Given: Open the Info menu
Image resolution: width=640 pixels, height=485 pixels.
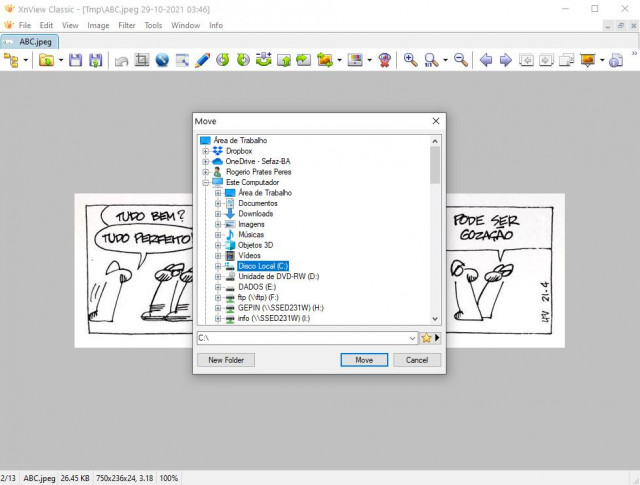Looking at the screenshot, I should pos(216,25).
